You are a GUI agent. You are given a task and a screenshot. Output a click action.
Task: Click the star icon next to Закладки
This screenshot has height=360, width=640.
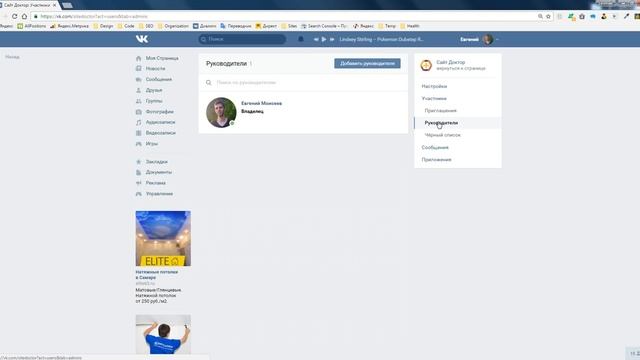(x=138, y=162)
